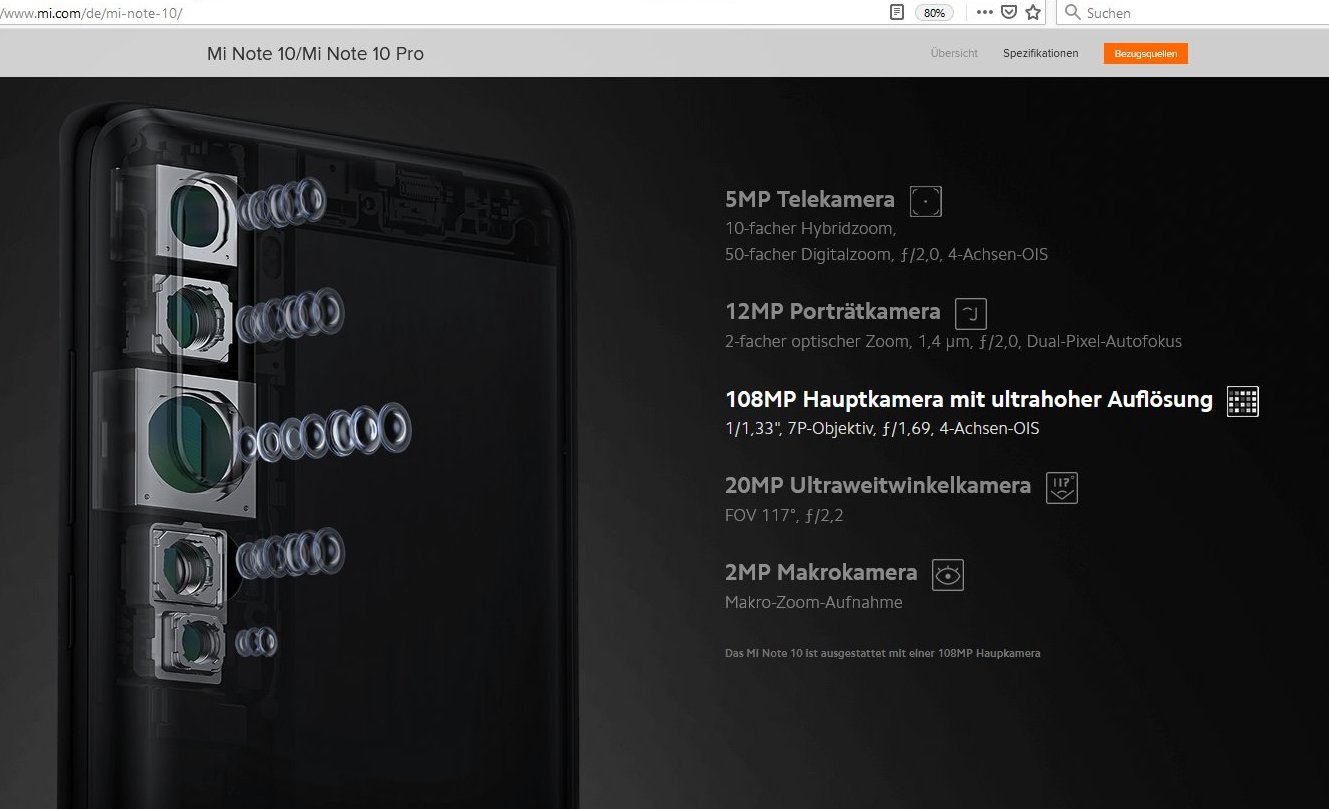Click the portrait lens module on phone
The image size is (1329, 809).
click(197, 316)
